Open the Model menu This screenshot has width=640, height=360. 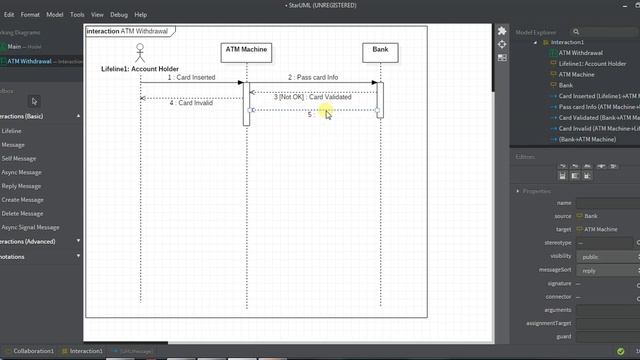55,15
